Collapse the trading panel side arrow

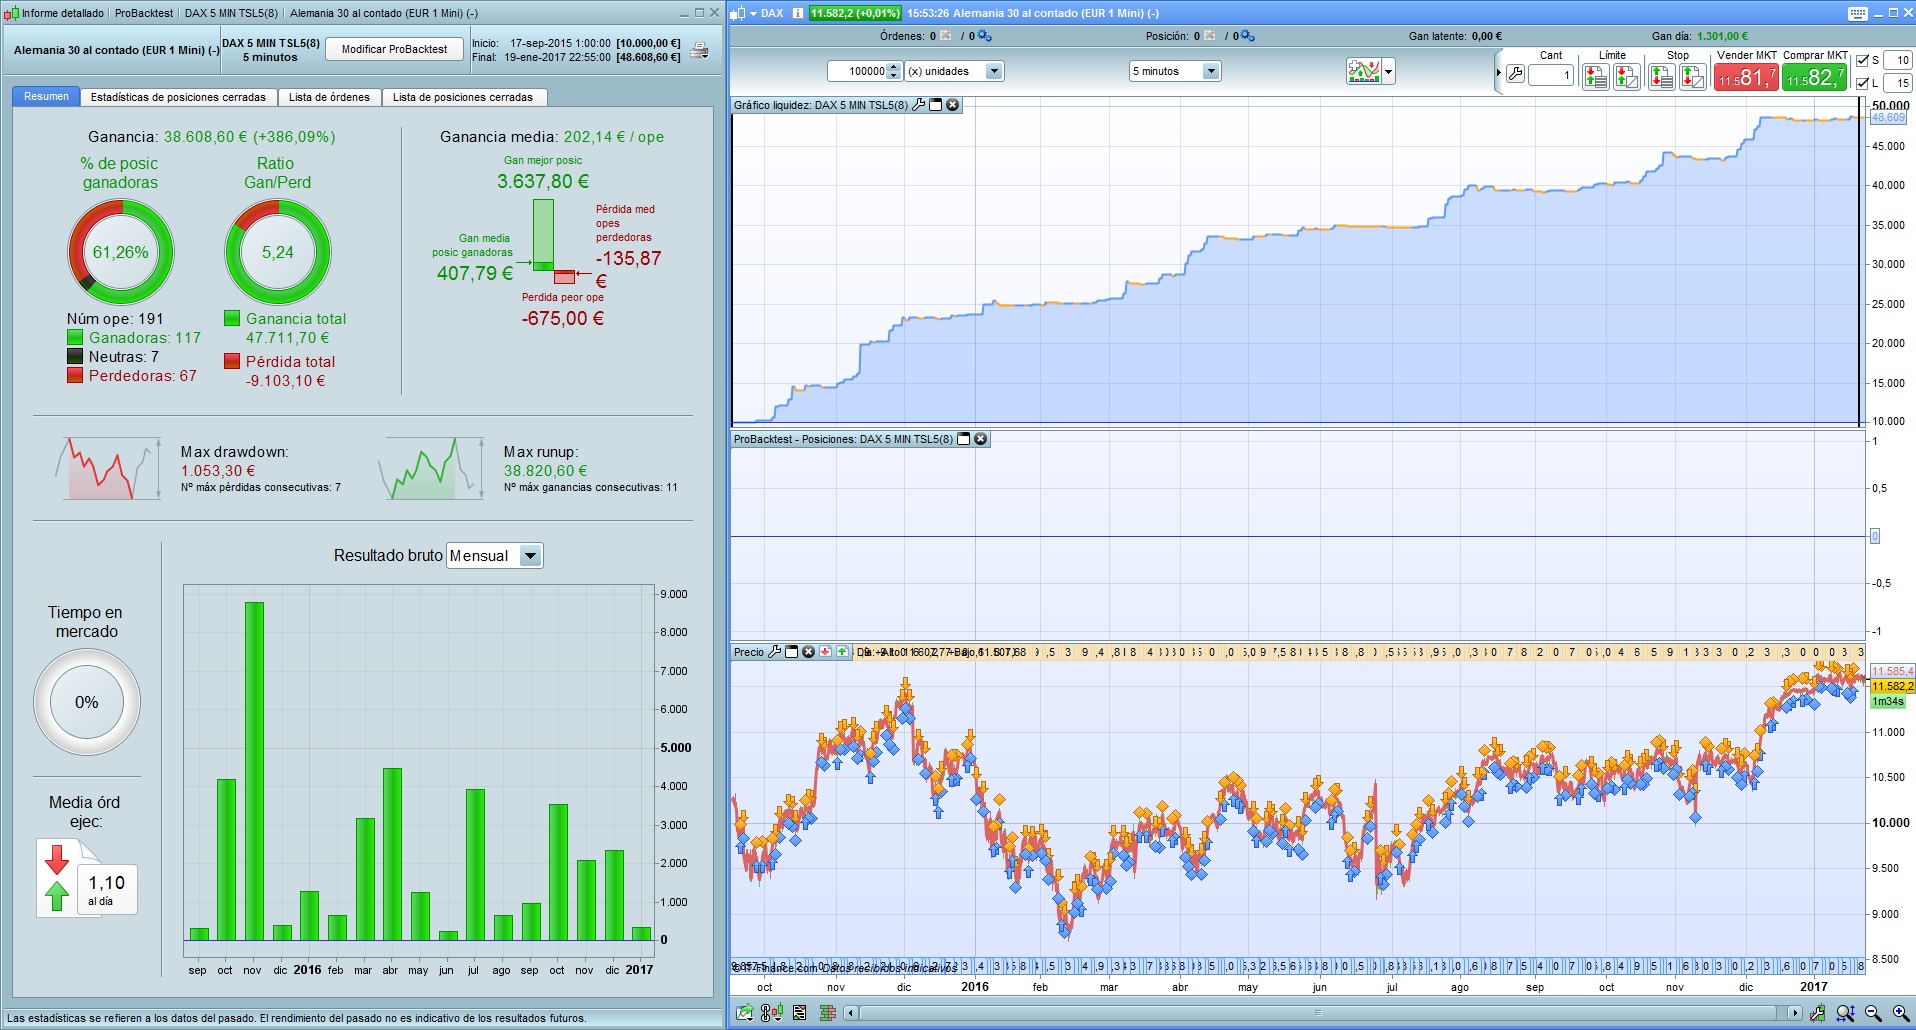click(x=1499, y=73)
